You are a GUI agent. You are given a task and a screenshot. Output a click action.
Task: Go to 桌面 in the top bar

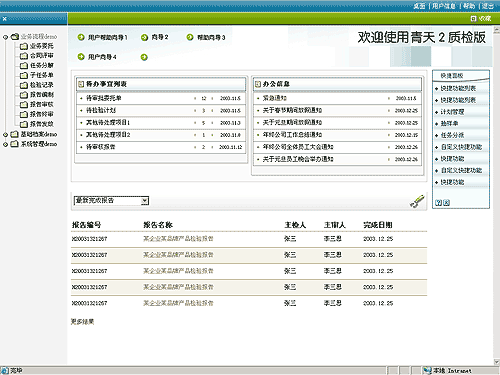419,6
